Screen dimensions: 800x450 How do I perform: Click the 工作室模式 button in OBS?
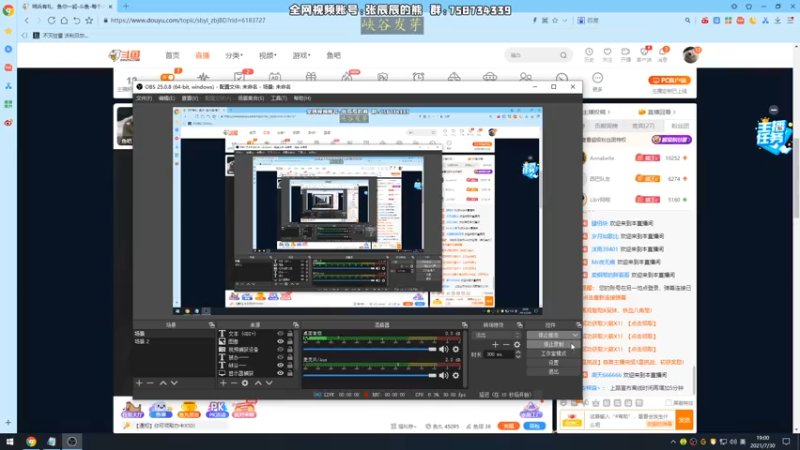click(x=553, y=354)
